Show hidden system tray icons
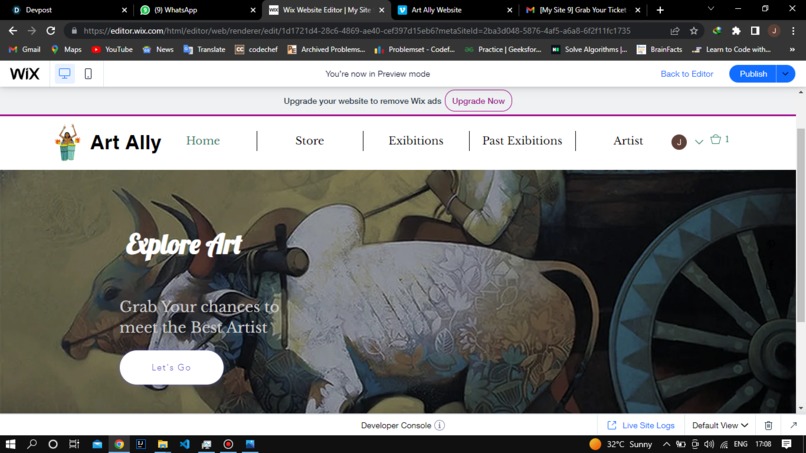This screenshot has height=453, width=806. [x=666, y=444]
